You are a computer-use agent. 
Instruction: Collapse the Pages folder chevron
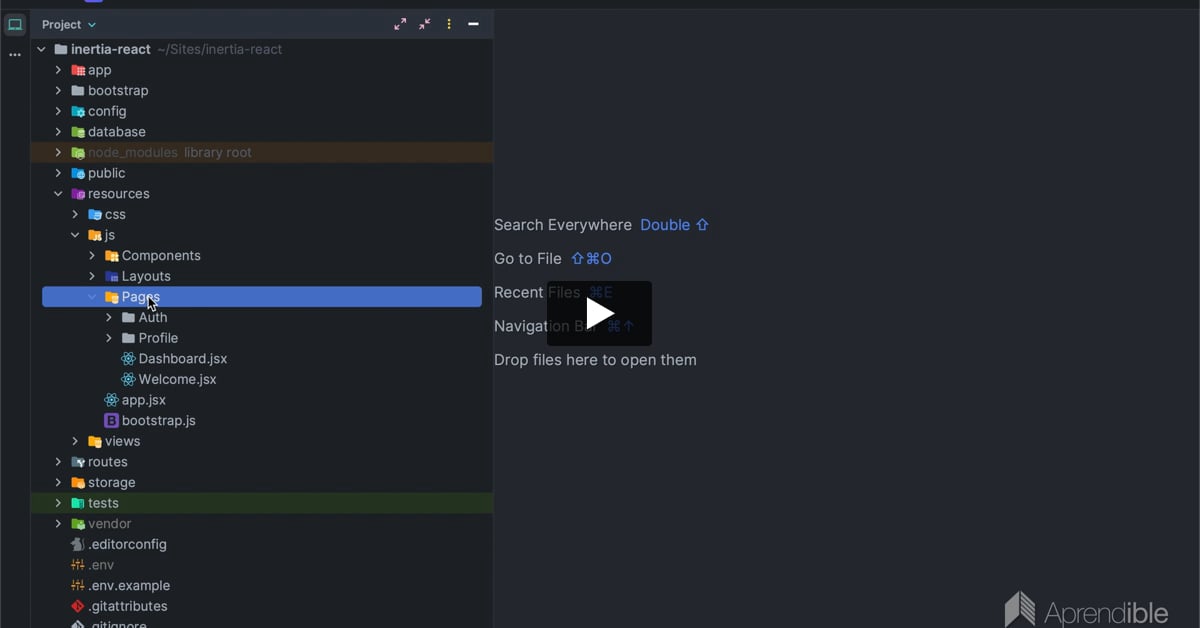92,297
